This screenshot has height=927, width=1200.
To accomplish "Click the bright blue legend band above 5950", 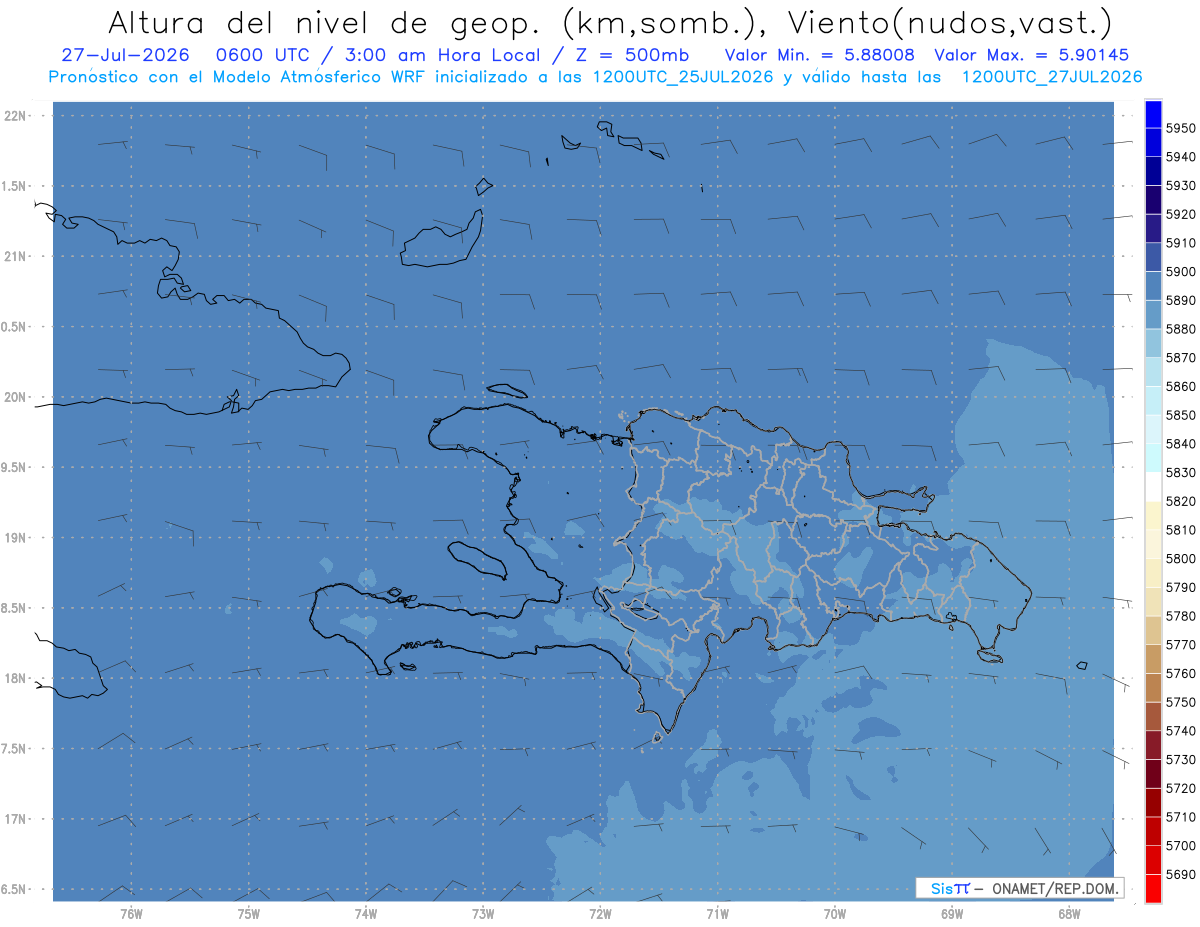I will pos(1153,114).
